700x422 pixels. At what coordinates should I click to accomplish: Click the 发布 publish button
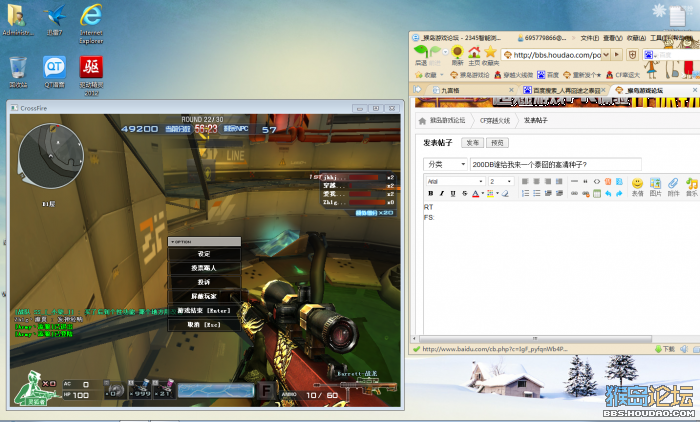[472, 142]
